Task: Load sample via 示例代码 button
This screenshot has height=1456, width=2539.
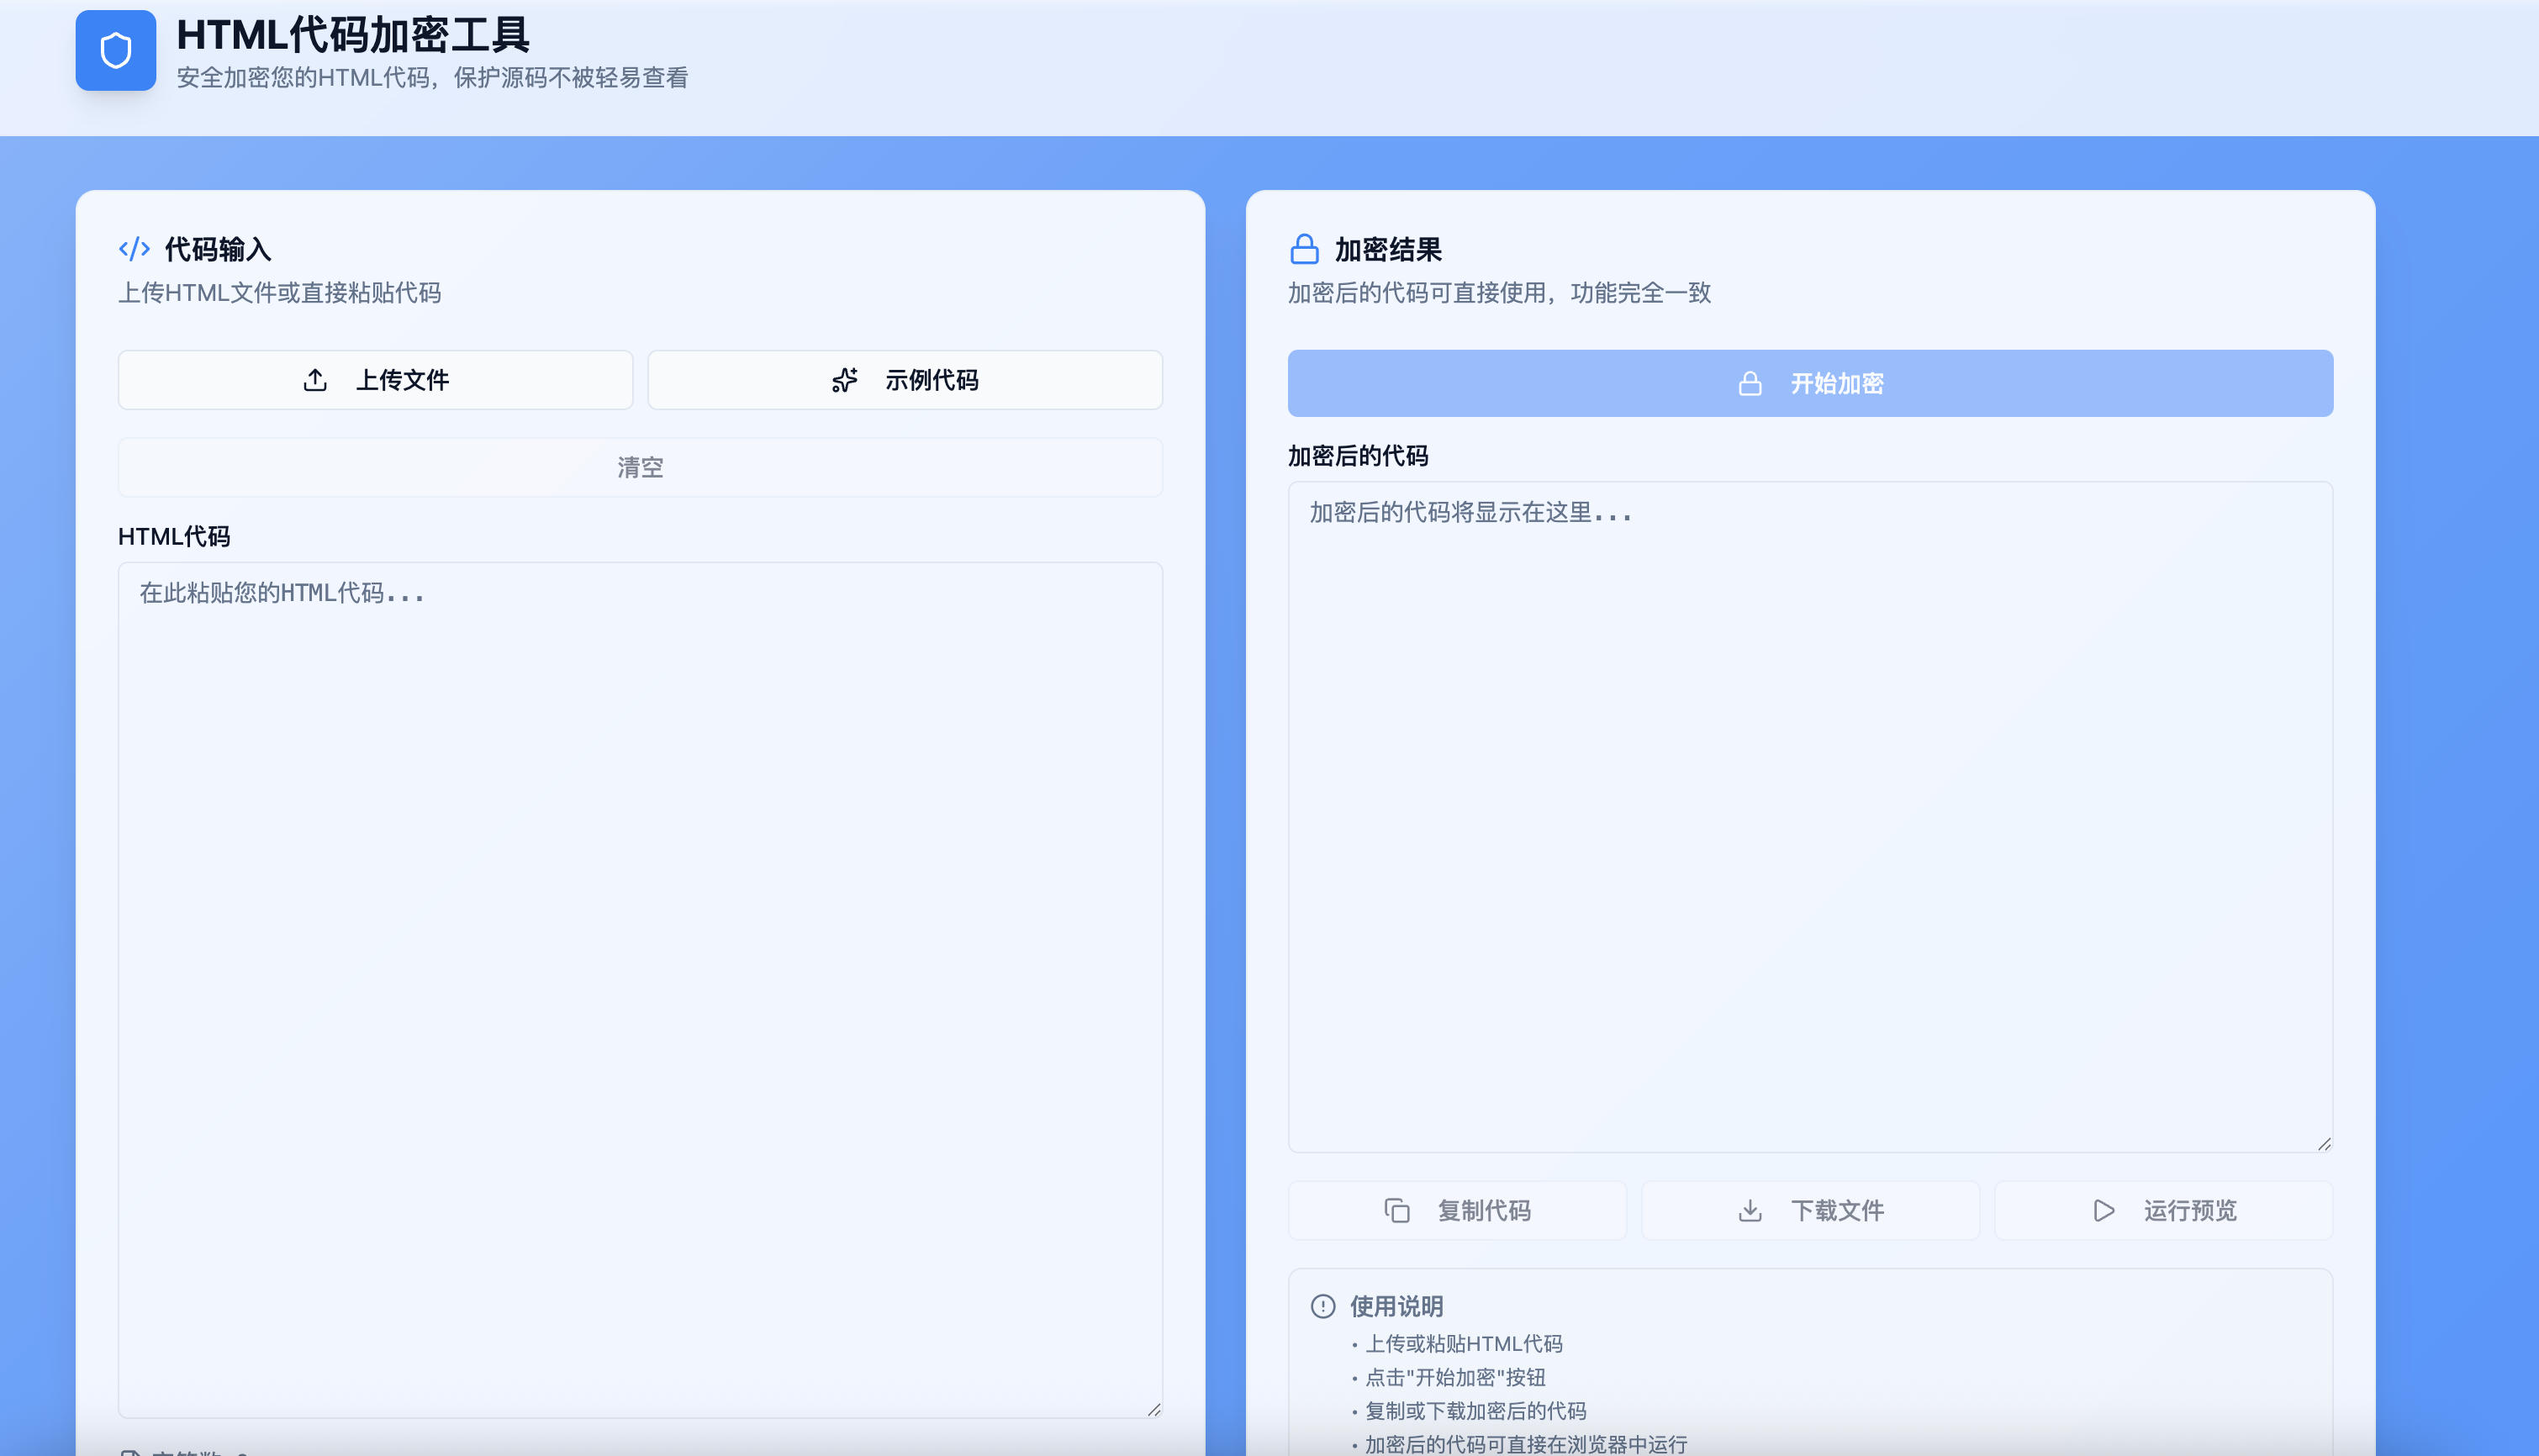Action: click(x=905, y=380)
